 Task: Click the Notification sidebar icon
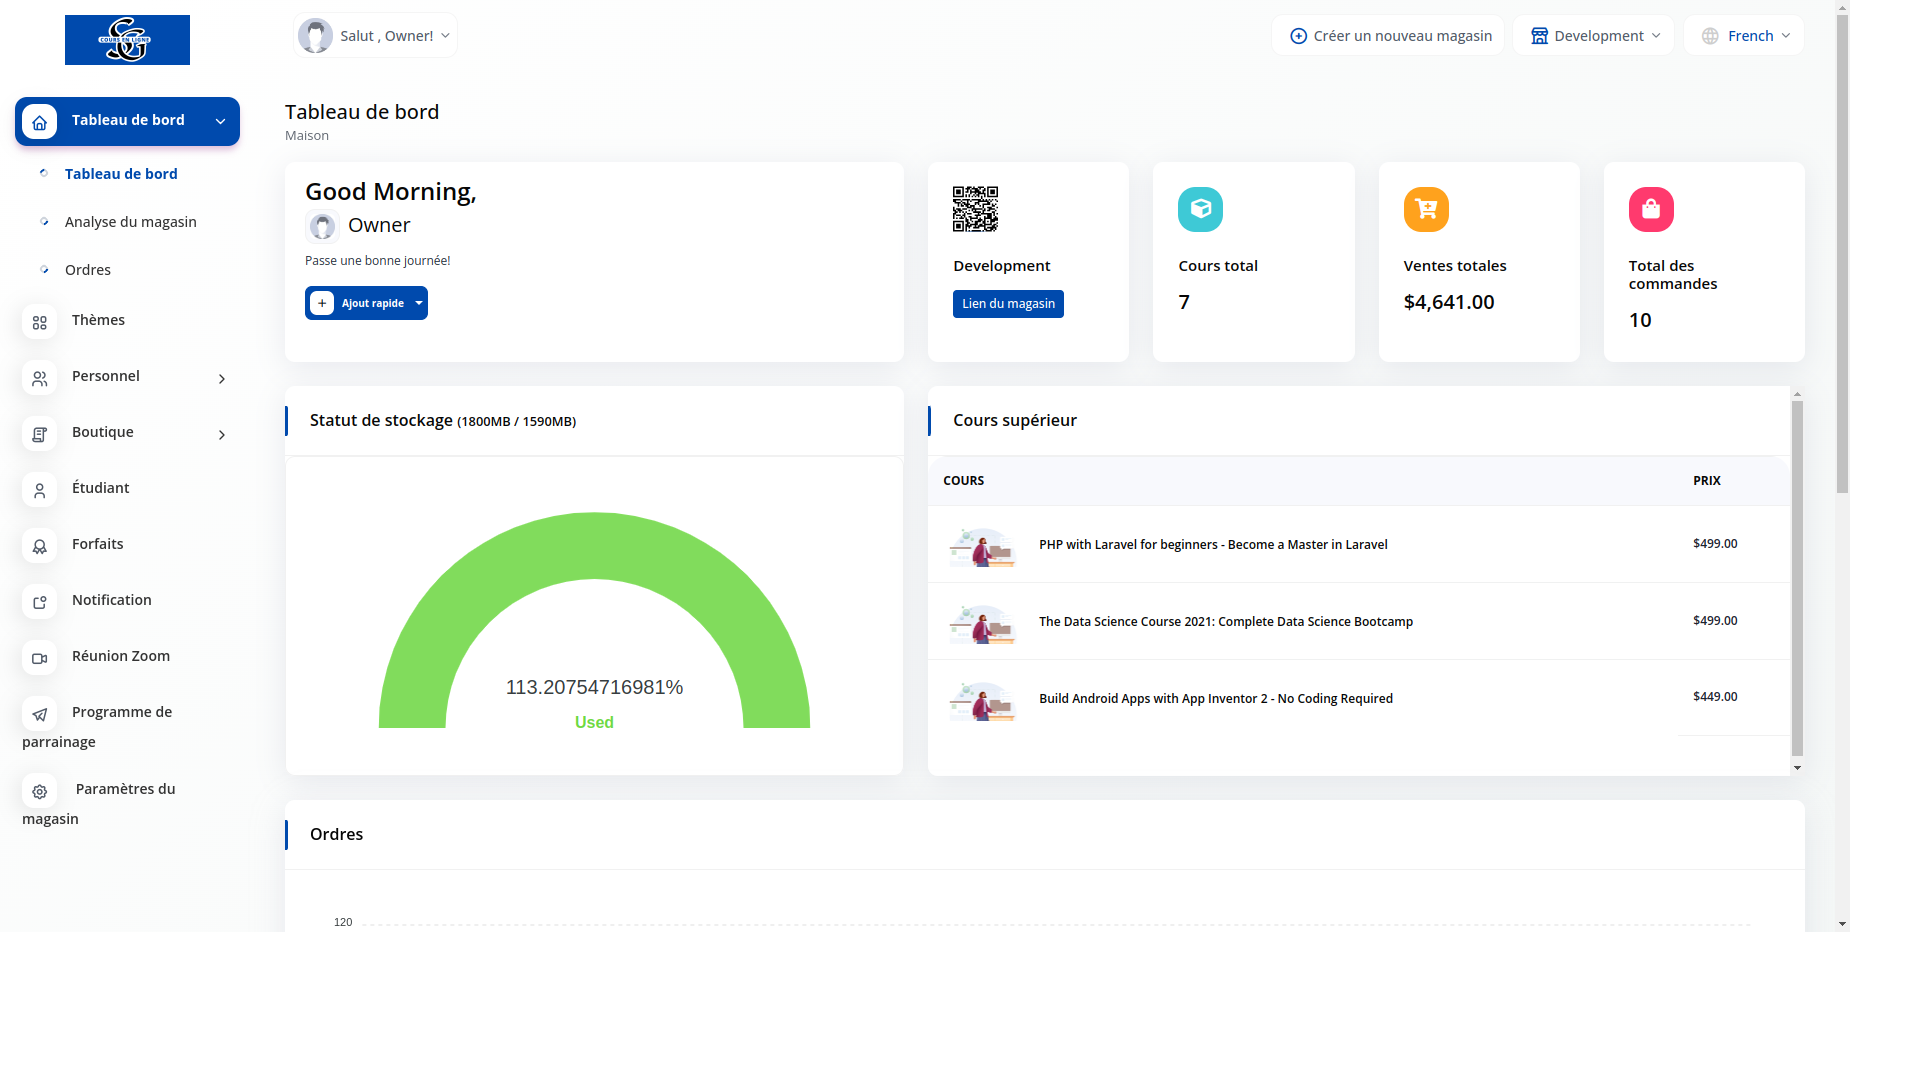pyautogui.click(x=39, y=602)
